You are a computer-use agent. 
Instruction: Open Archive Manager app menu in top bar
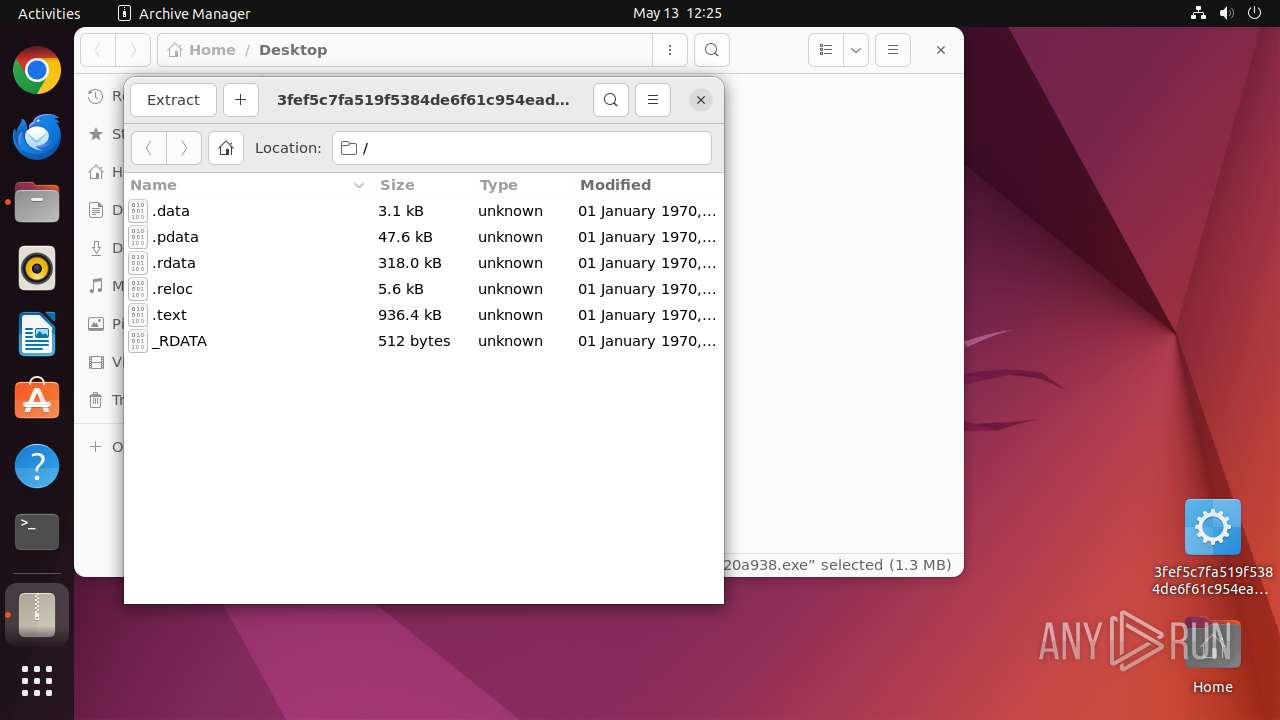click(184, 13)
